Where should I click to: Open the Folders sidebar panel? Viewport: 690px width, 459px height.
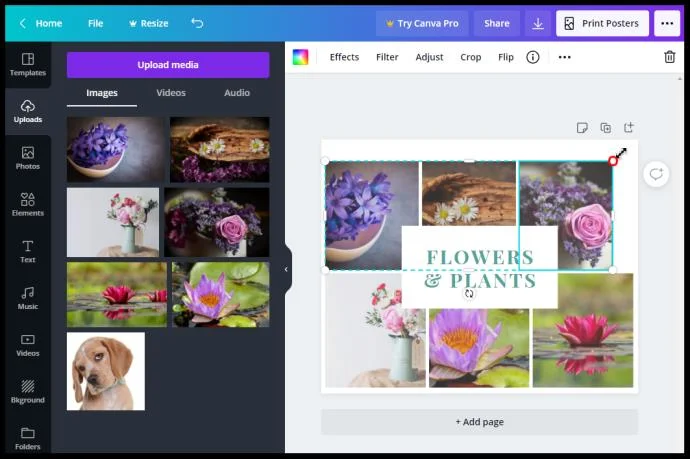[28, 438]
